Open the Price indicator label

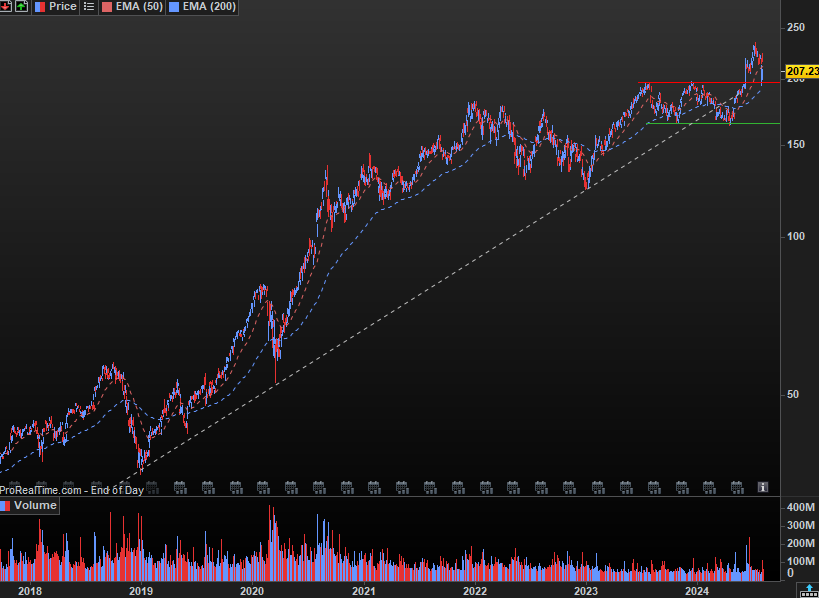[x=63, y=7]
